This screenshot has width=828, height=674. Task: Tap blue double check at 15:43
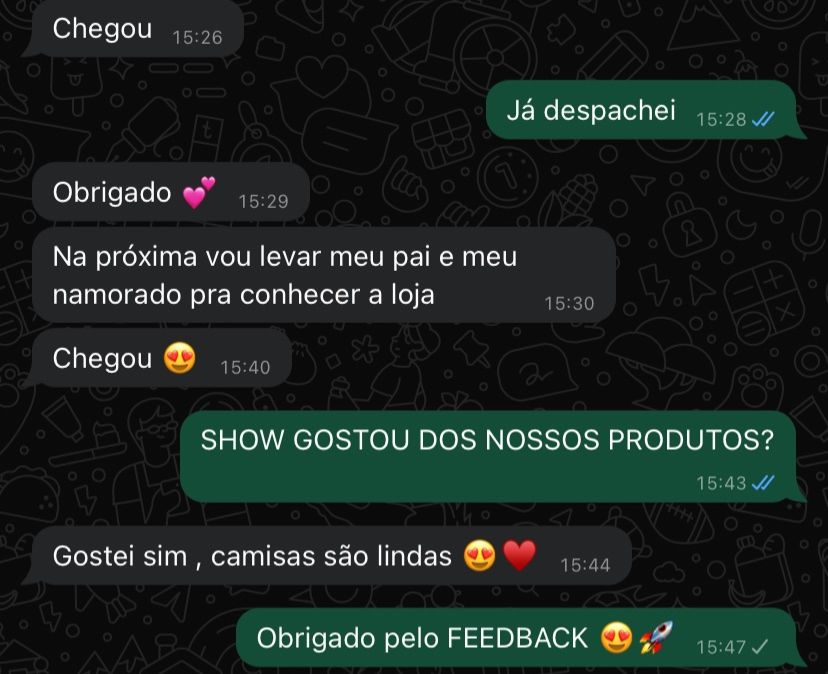763,482
